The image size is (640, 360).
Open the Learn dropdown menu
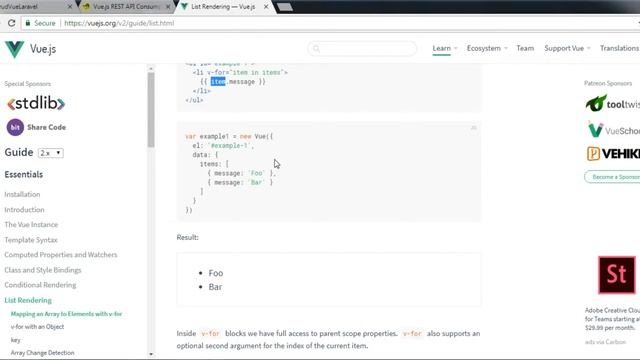[x=445, y=48]
